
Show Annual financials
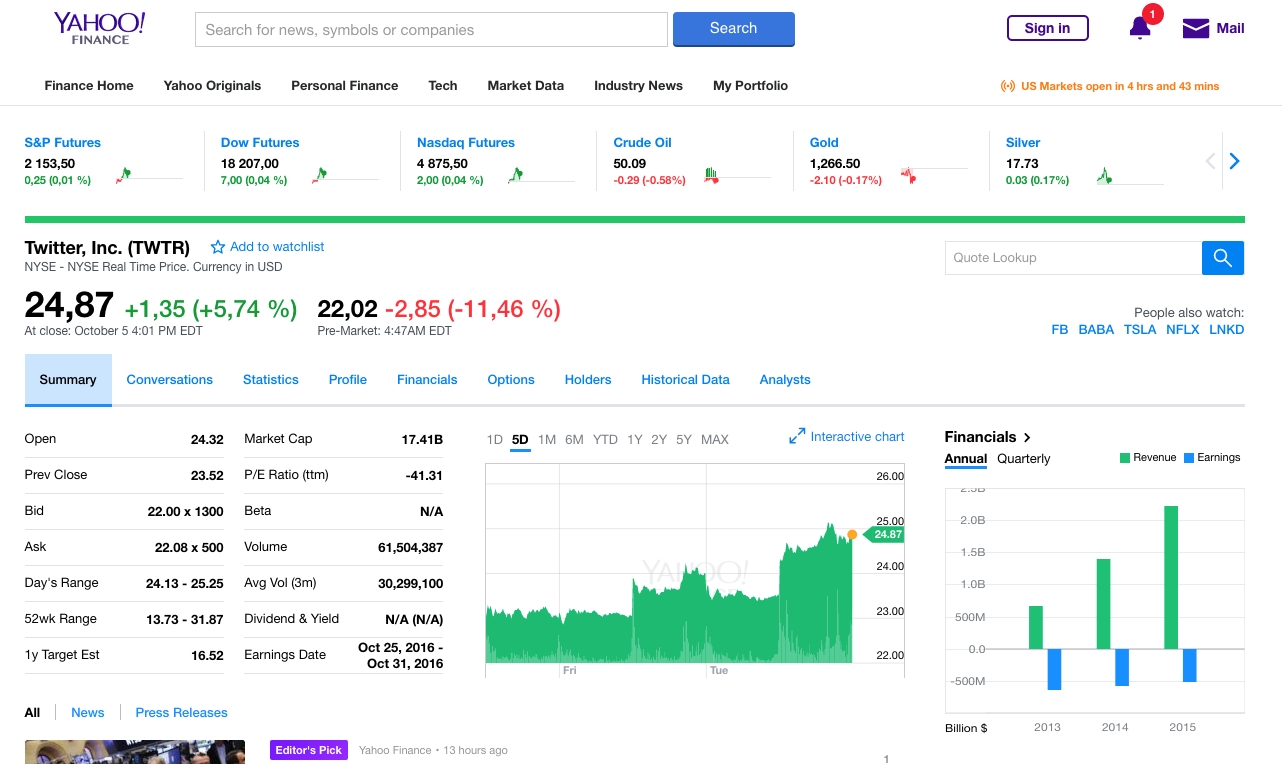966,459
